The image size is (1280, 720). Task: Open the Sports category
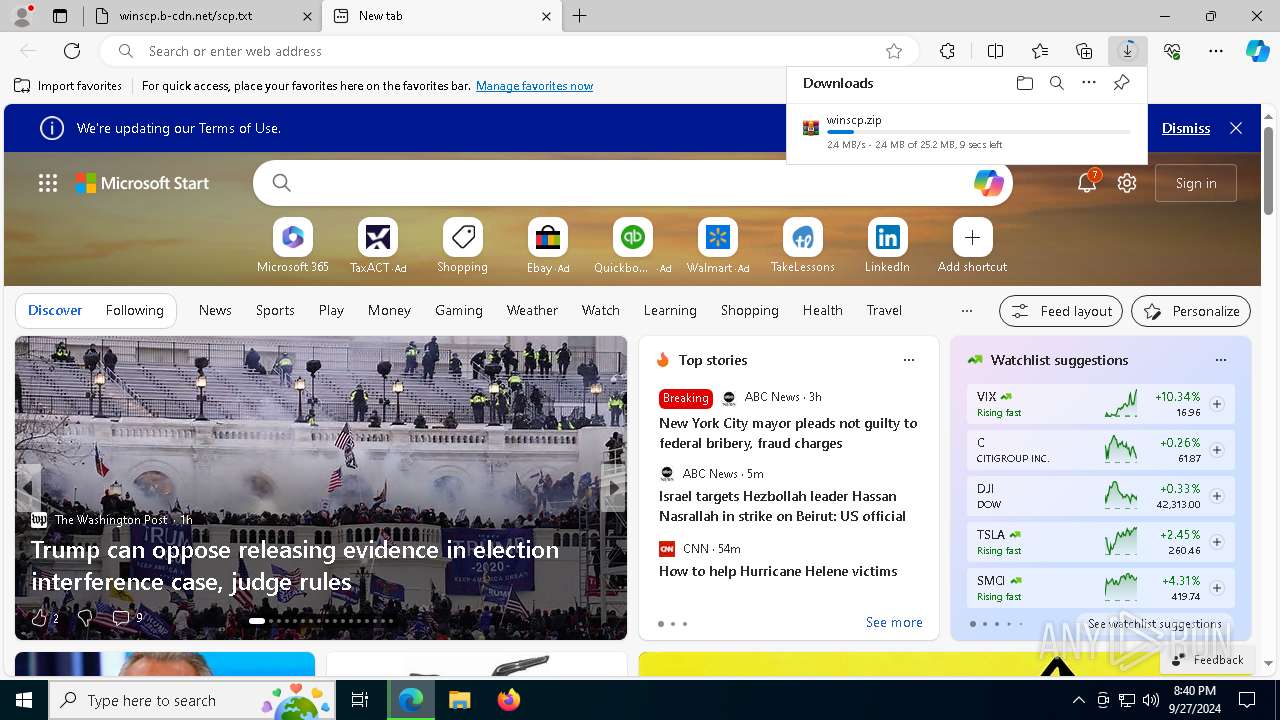point(275,310)
